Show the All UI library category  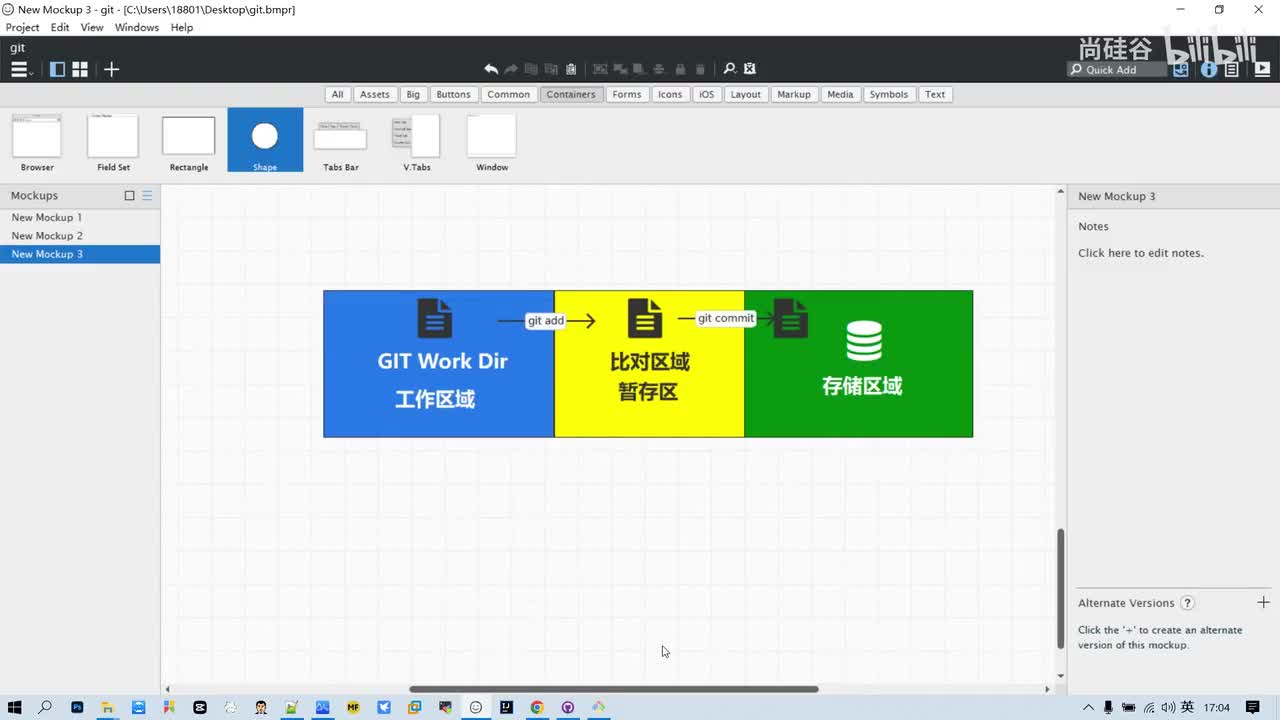point(337,94)
